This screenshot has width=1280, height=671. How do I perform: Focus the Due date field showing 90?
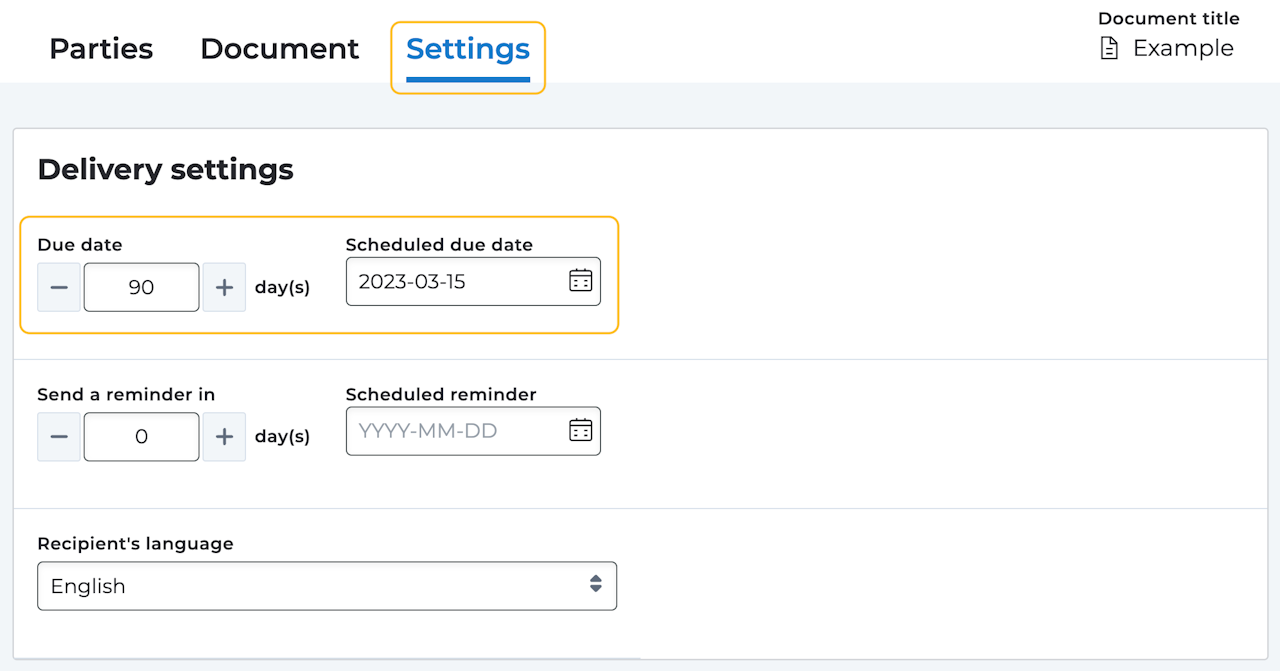click(x=141, y=288)
